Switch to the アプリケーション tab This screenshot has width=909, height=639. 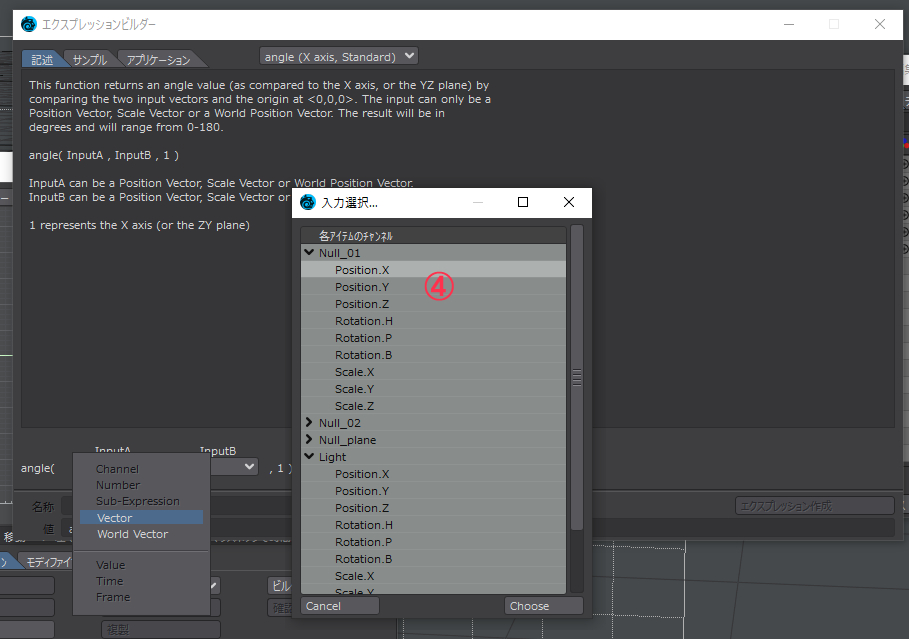[158, 60]
